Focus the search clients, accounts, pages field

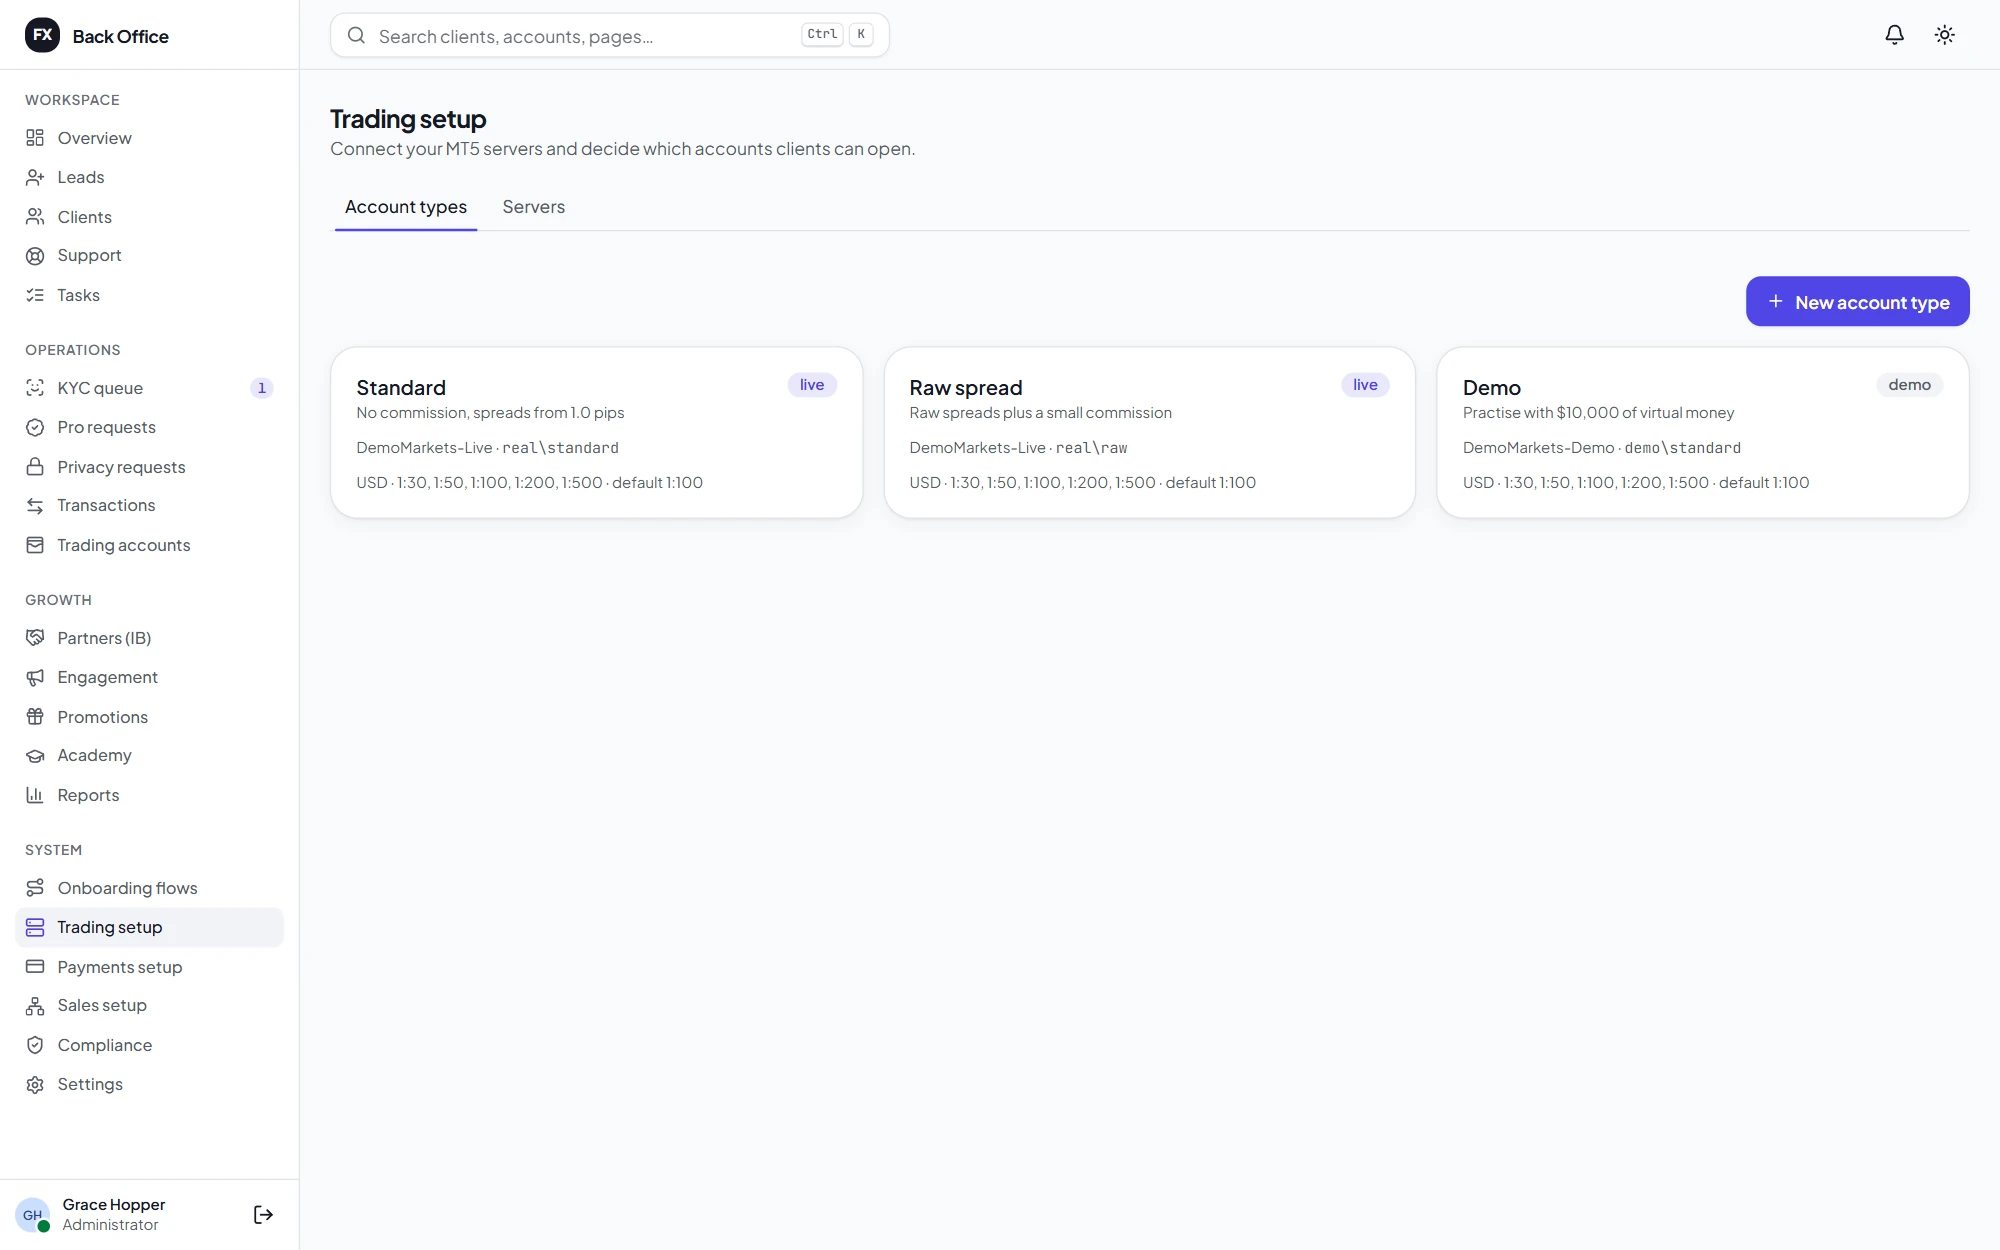(609, 36)
